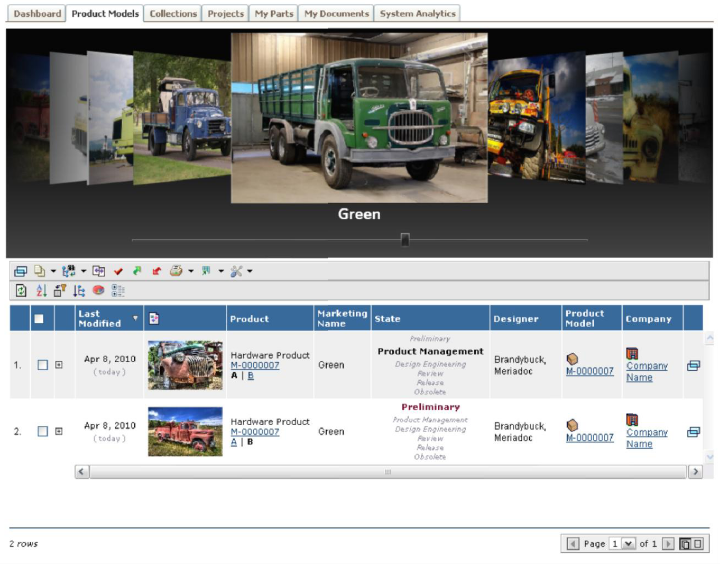
Task: Switch to the Collections tab
Action: [173, 14]
